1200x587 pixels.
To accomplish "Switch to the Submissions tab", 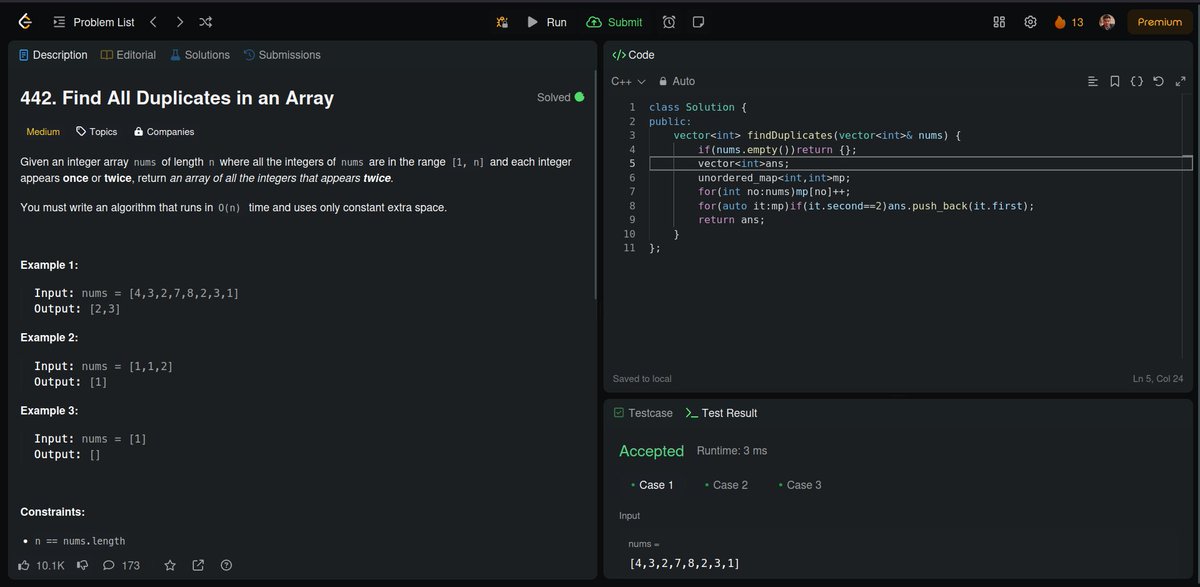I will pyautogui.click(x=282, y=55).
